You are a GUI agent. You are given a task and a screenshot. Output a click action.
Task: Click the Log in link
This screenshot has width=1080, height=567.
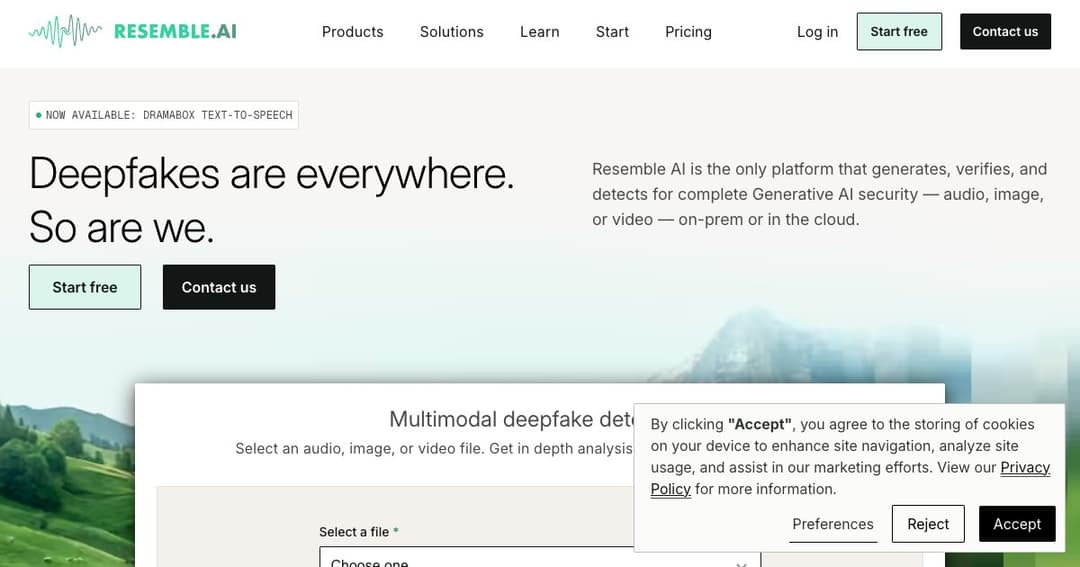[x=818, y=32]
